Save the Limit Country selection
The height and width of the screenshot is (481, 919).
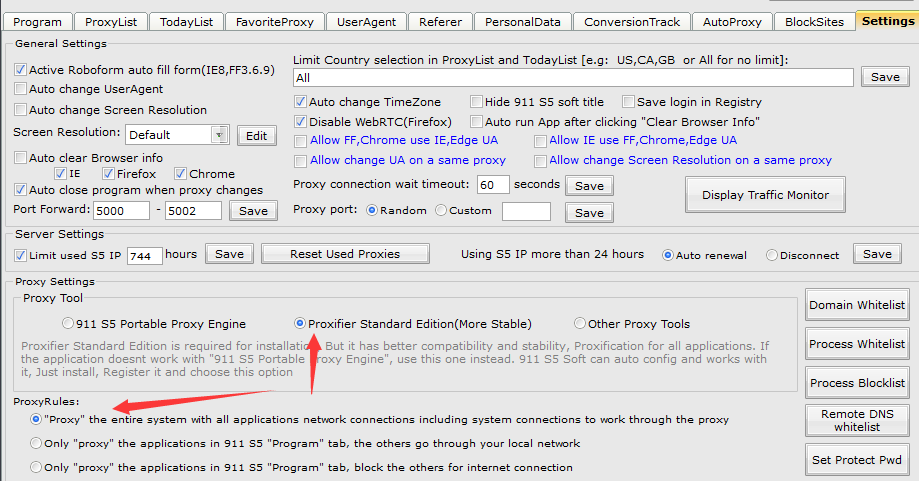pos(885,77)
